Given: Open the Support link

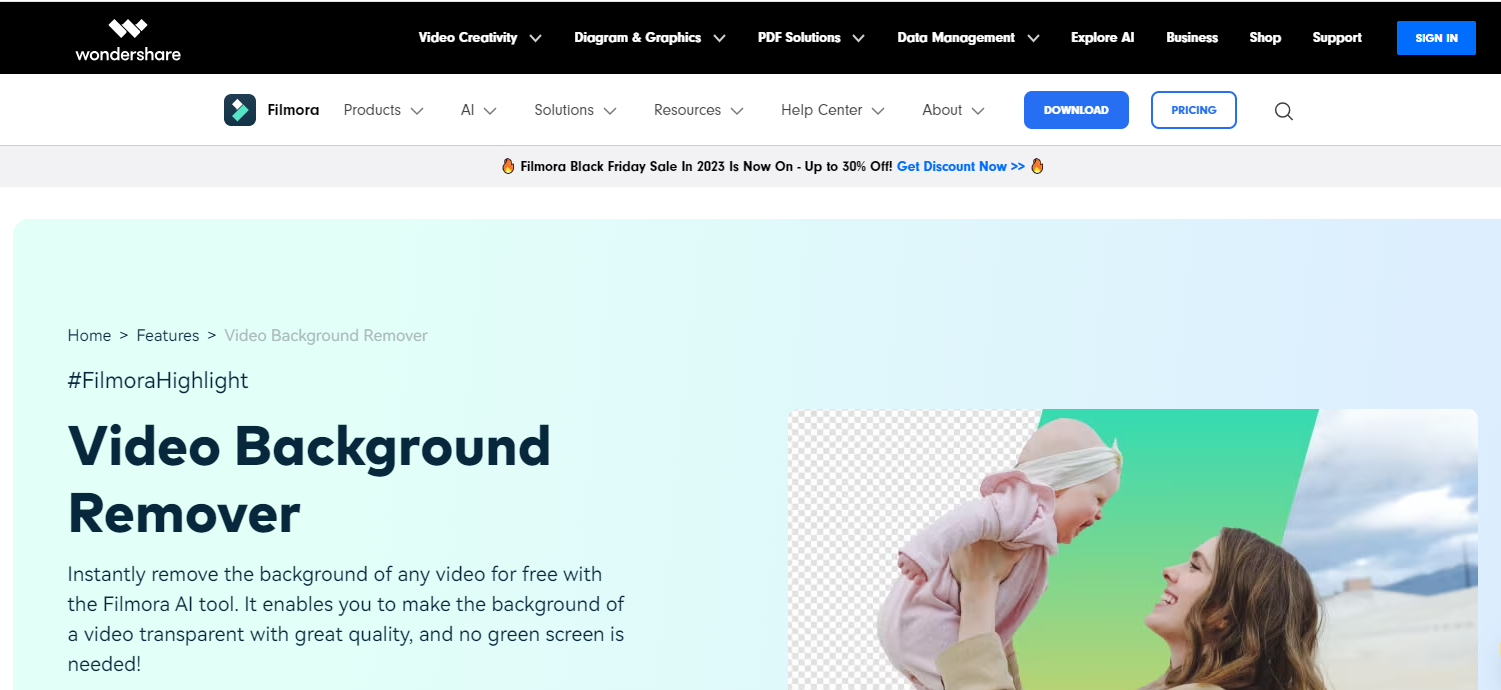Looking at the screenshot, I should coord(1337,38).
